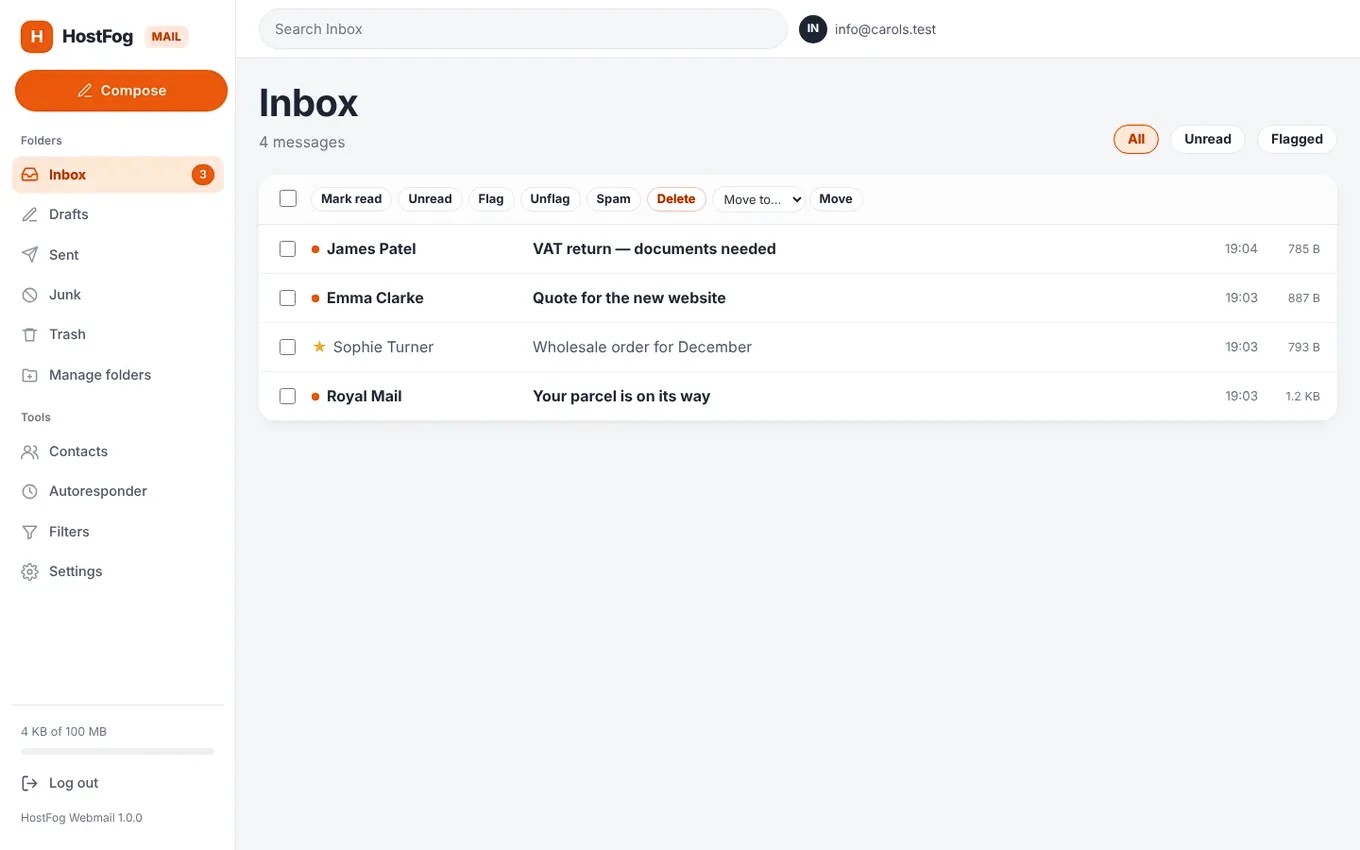This screenshot has width=1360, height=850.
Task: Click the Junk blocked-circle icon
Action: click(30, 295)
